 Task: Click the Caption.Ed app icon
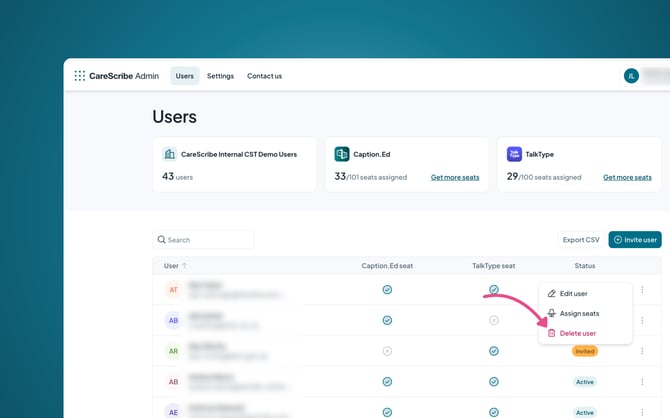(x=342, y=154)
